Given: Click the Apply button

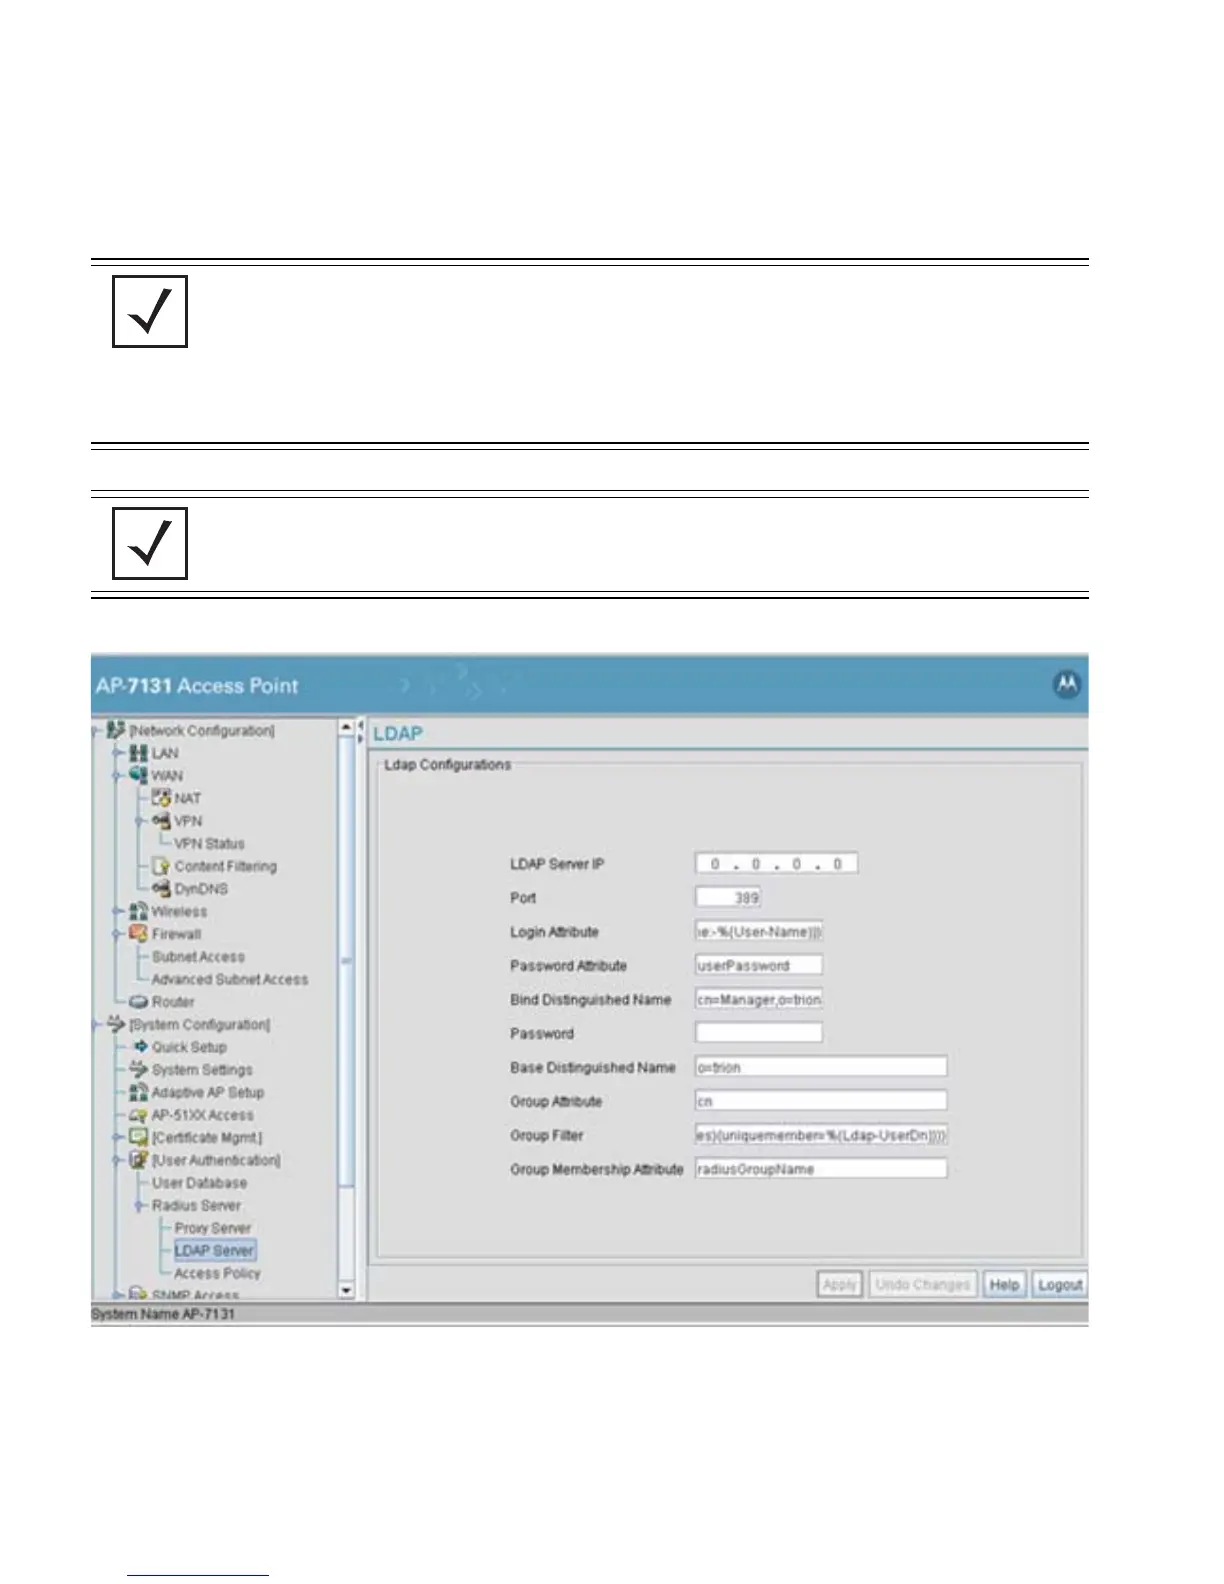Looking at the screenshot, I should point(840,1285).
